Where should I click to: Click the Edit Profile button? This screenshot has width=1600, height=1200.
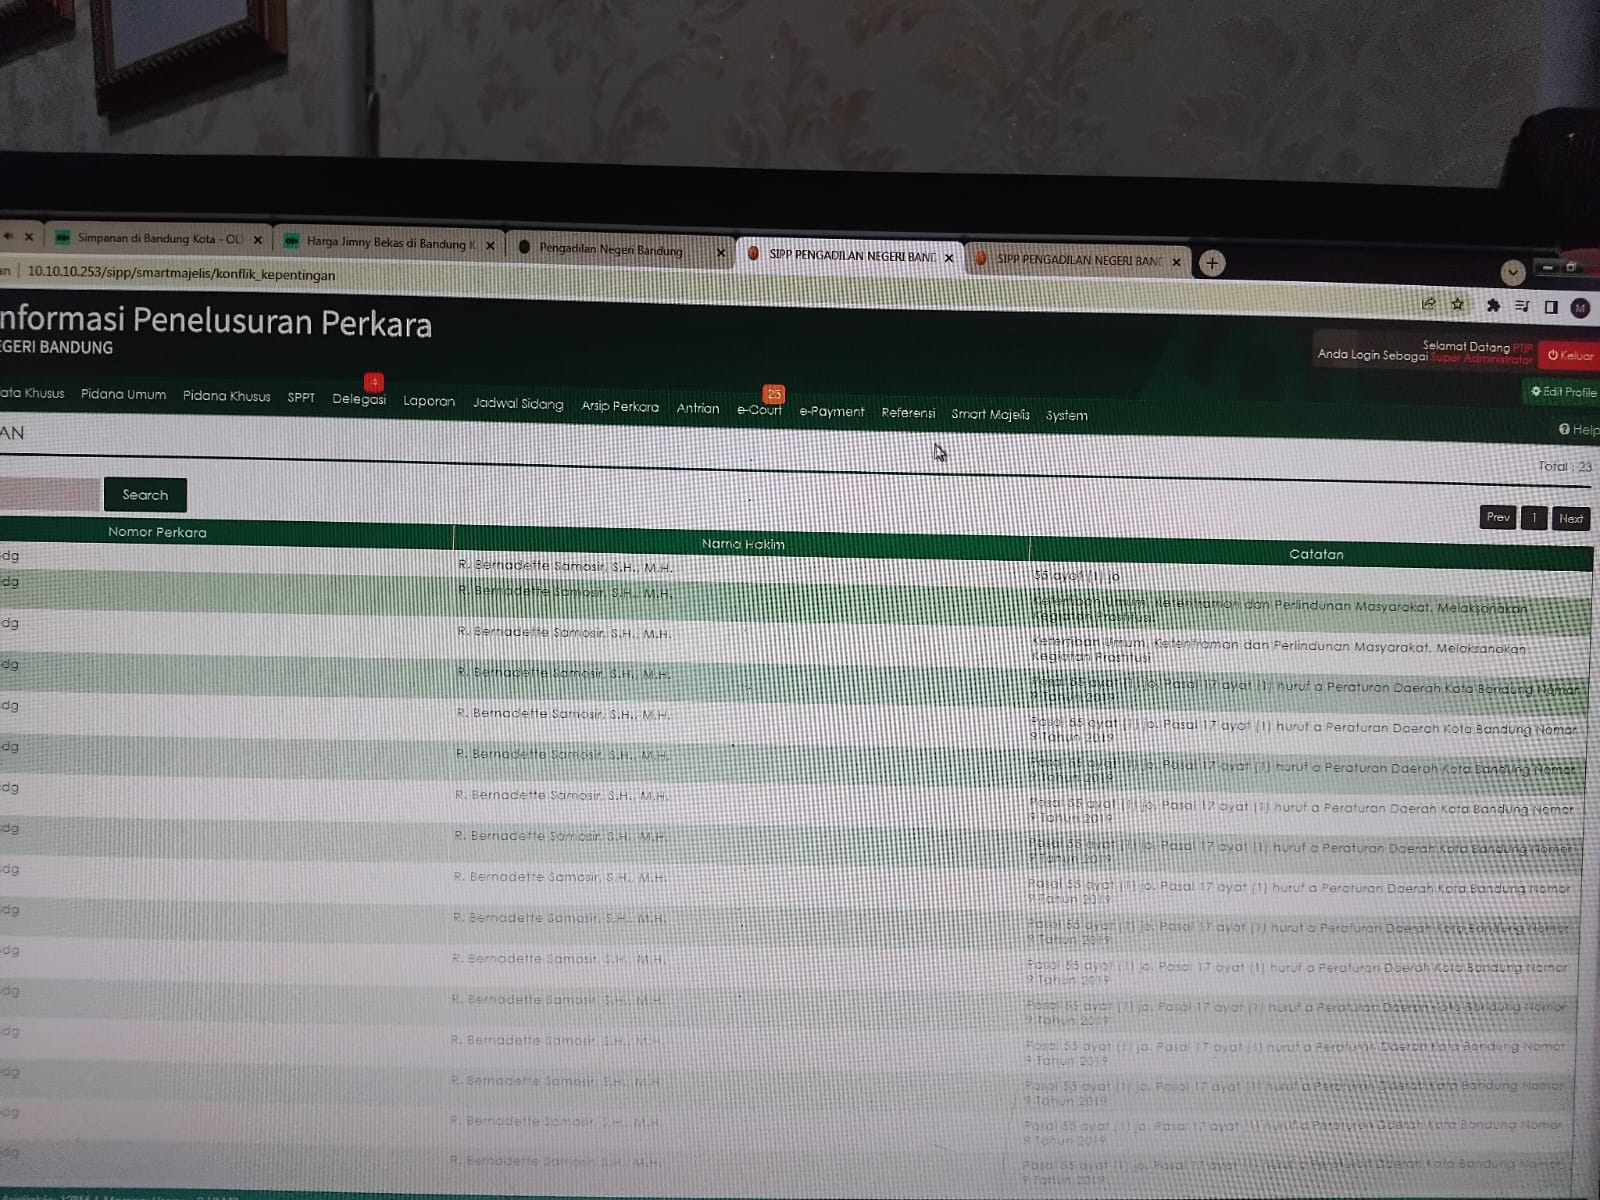(1563, 392)
